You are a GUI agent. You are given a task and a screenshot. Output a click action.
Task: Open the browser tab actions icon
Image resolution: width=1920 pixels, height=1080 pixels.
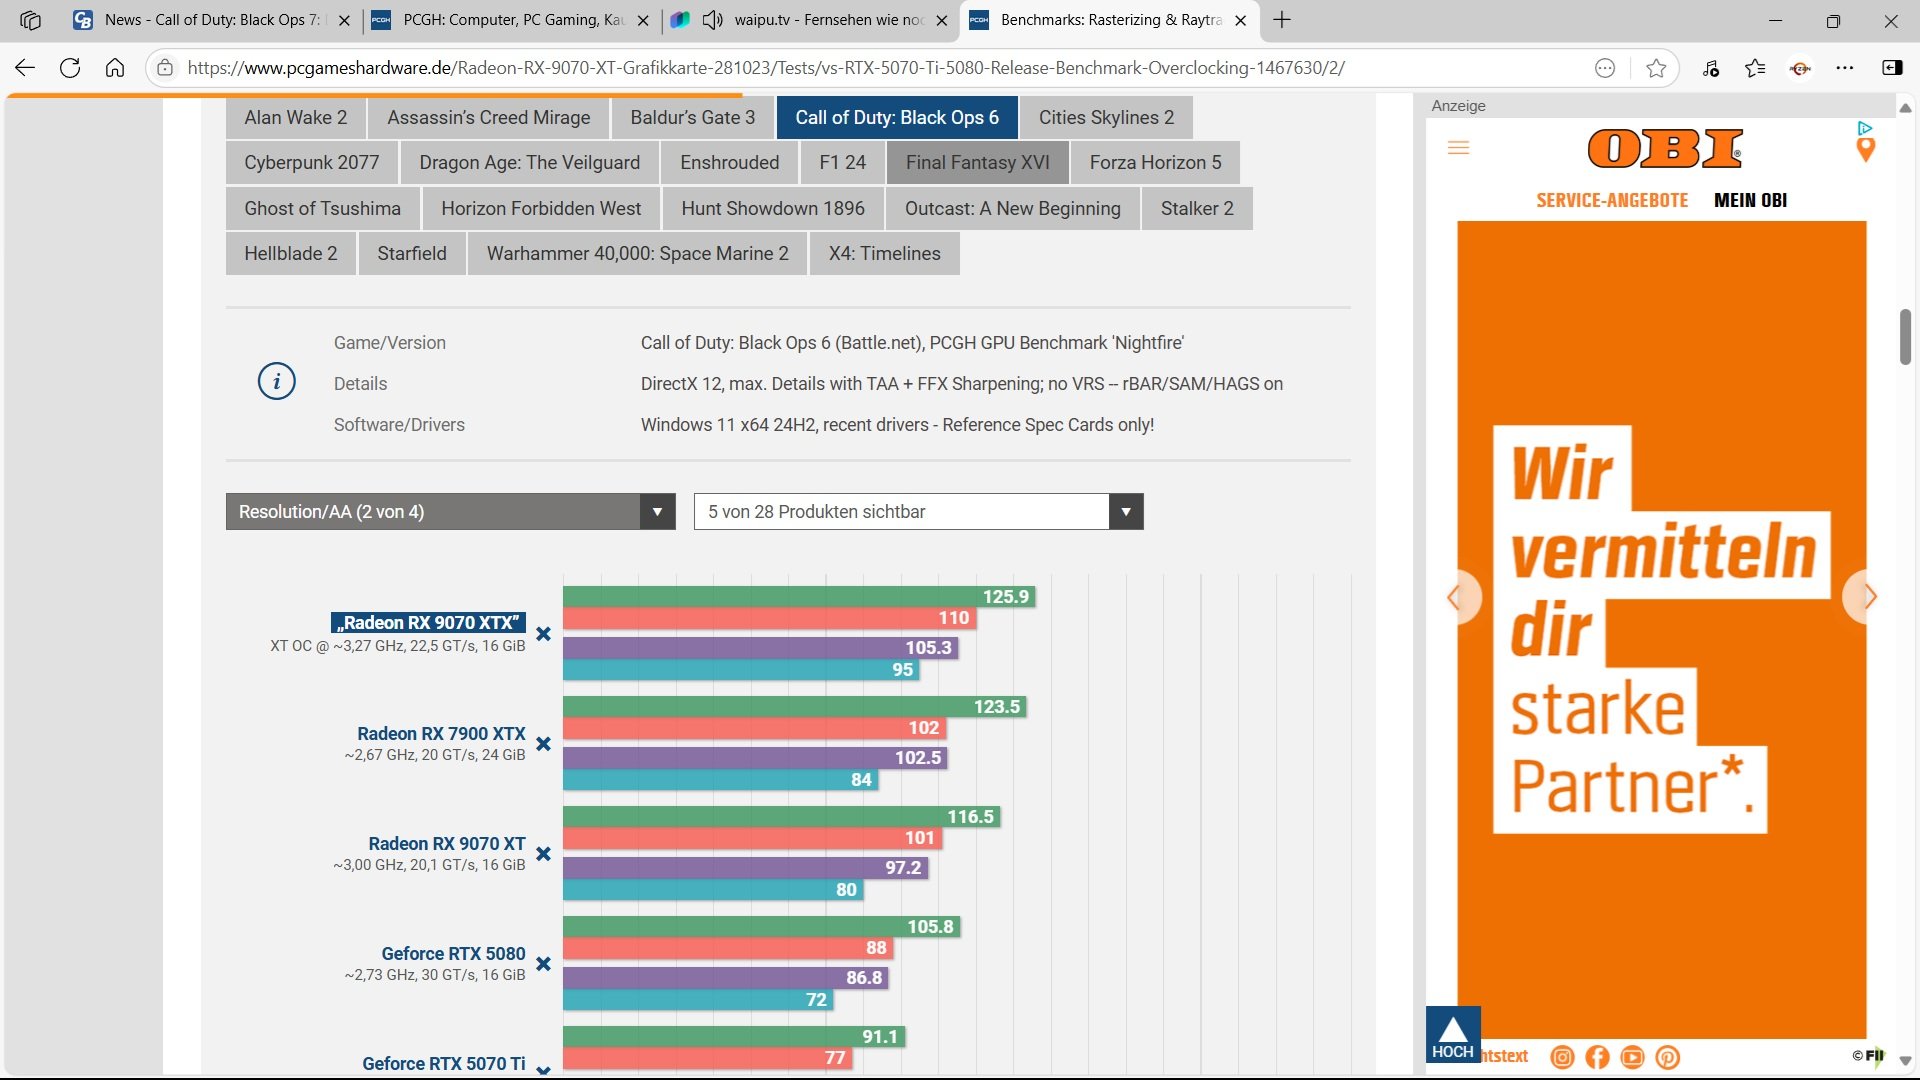click(30, 20)
